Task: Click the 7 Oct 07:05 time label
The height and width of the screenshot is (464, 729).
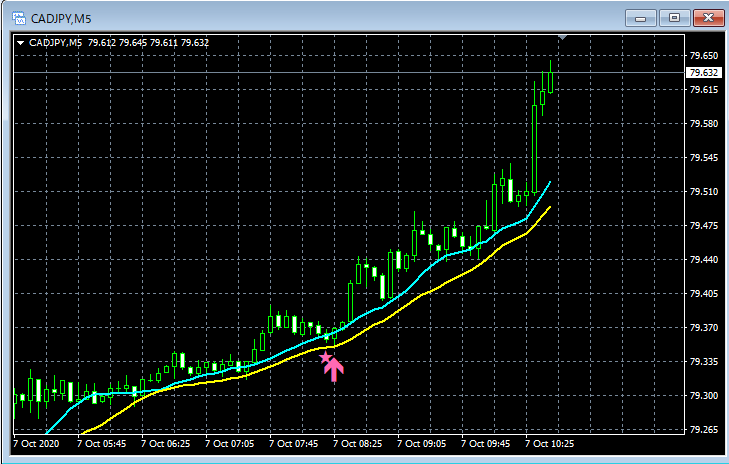Action: [x=230, y=444]
